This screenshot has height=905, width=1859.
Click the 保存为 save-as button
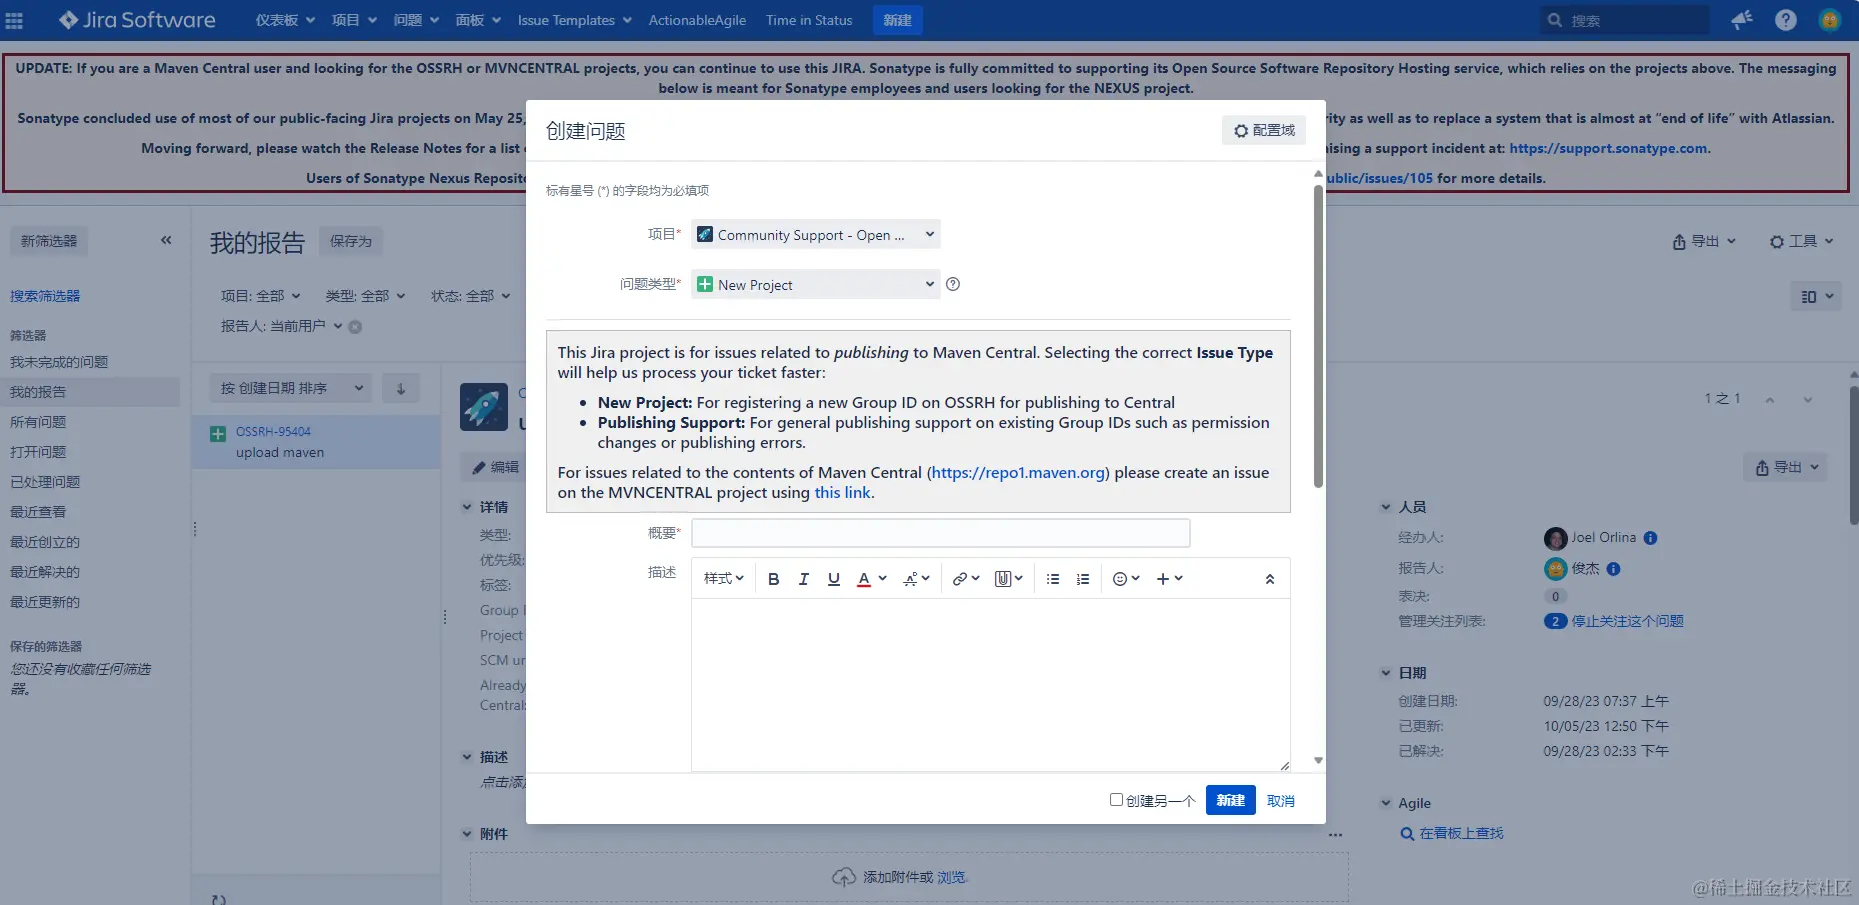(351, 241)
